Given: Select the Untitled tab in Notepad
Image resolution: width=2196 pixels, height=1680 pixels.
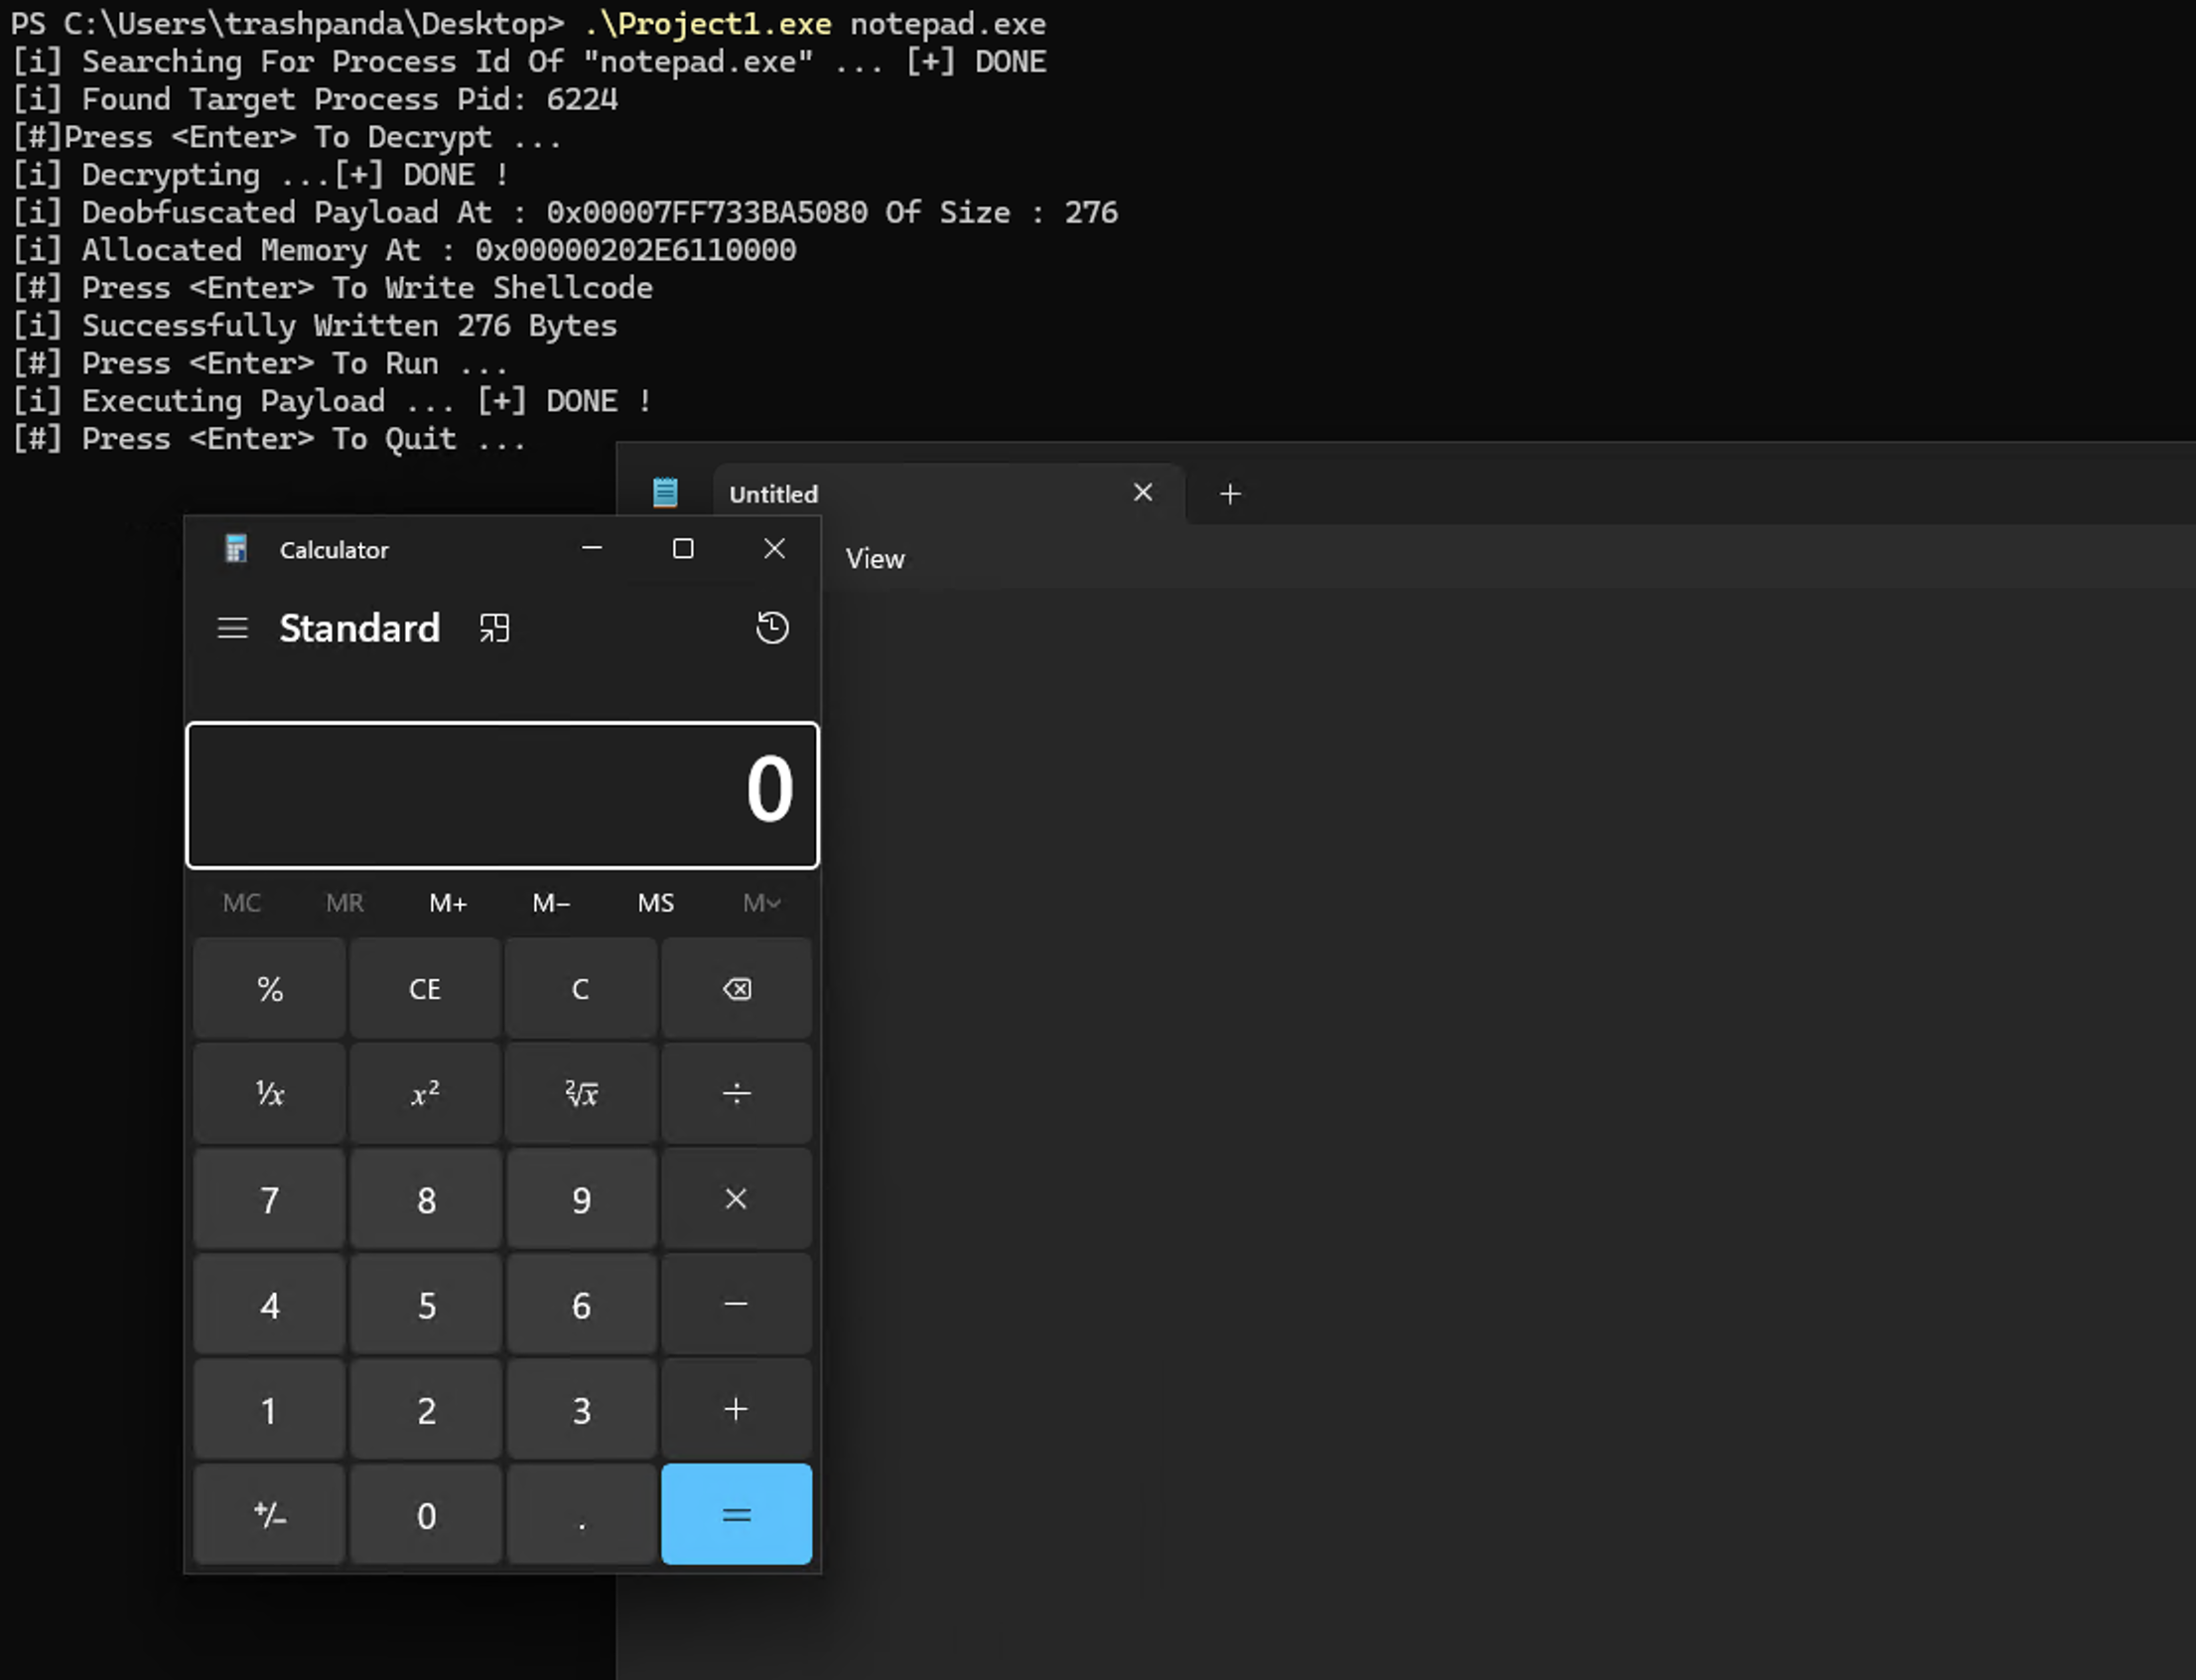Looking at the screenshot, I should pos(948,493).
